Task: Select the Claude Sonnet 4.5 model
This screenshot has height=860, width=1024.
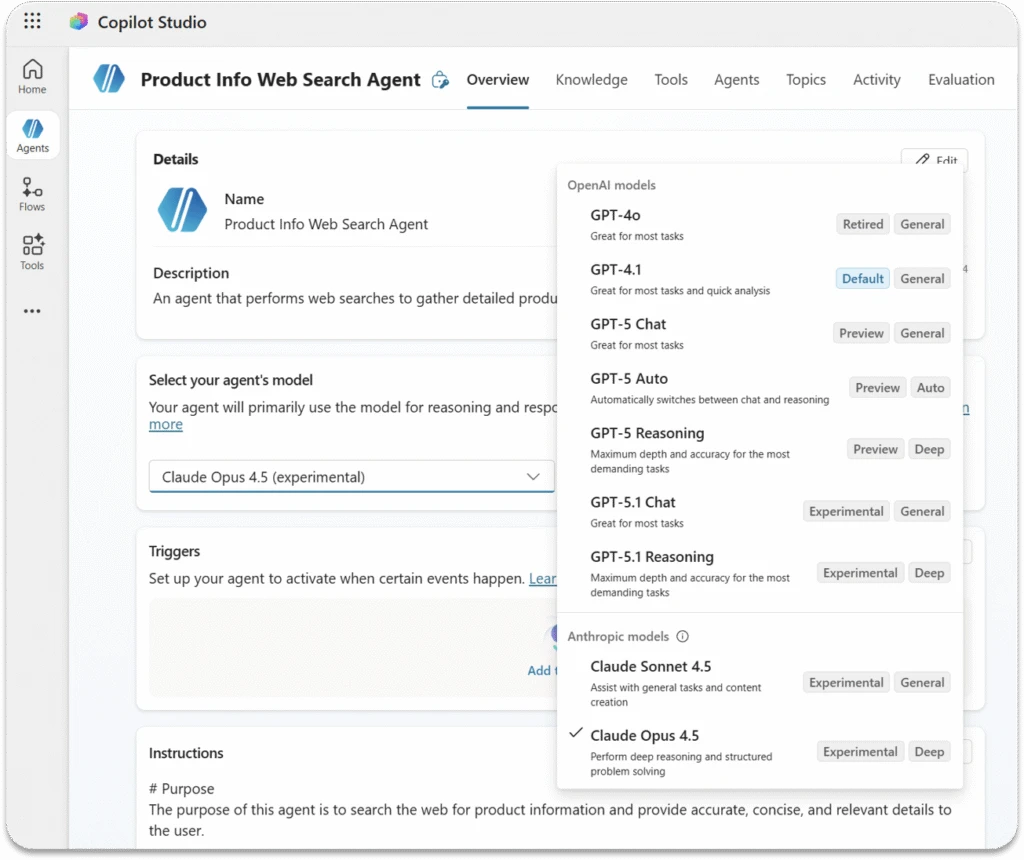Action: coord(651,666)
